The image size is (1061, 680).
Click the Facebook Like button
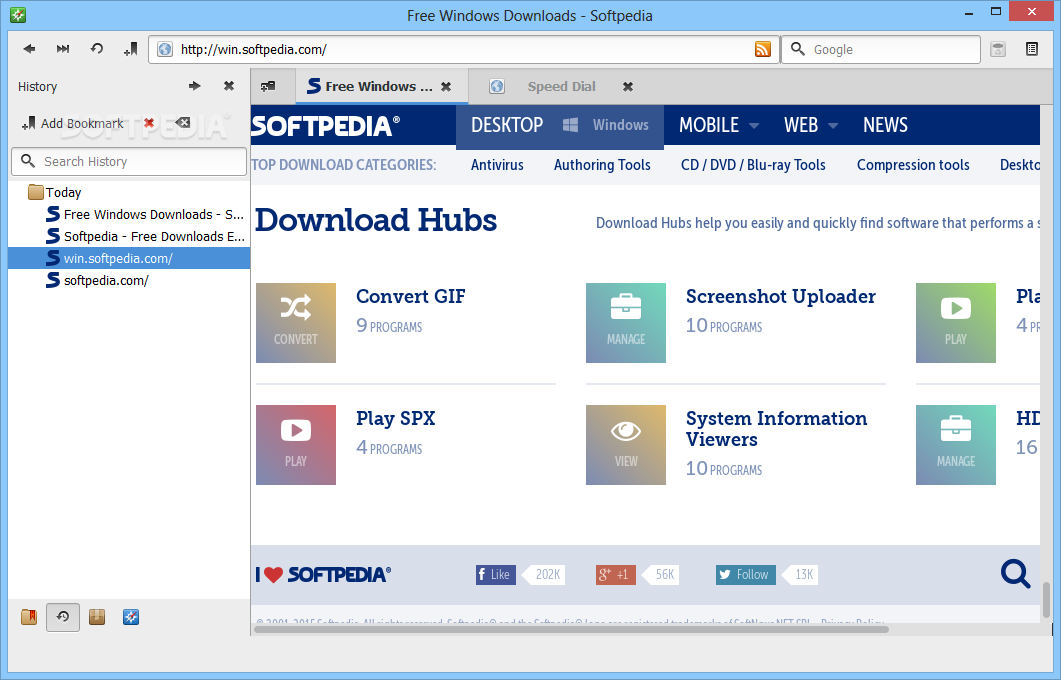496,574
